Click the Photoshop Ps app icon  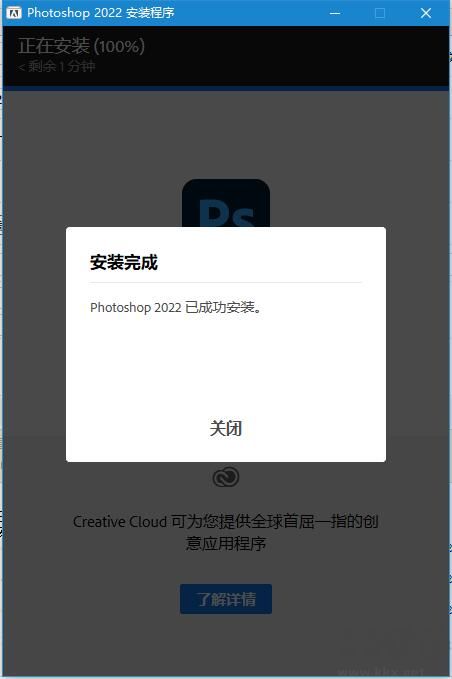(226, 203)
